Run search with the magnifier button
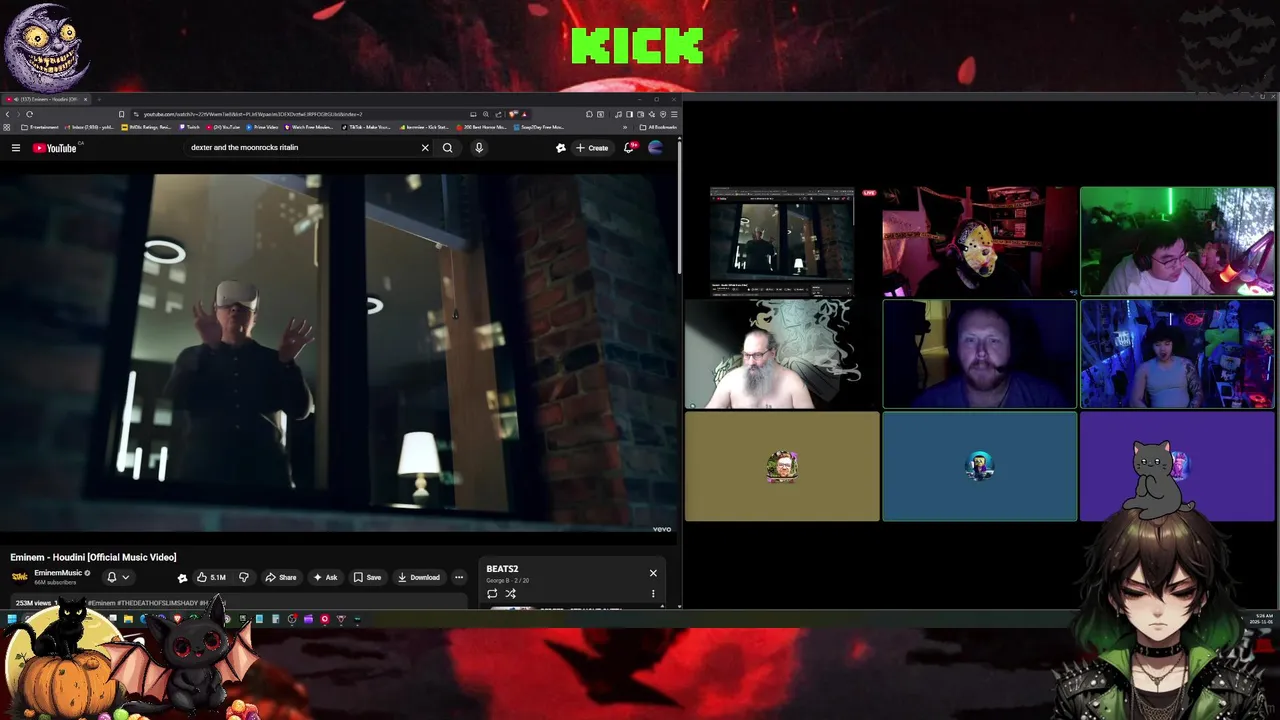Viewport: 1280px width, 720px height. [x=448, y=148]
